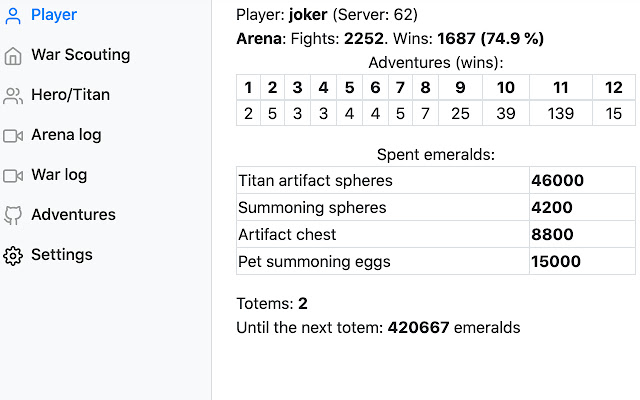Click the Settings gear icon
Viewport: 640px width, 400px height.
pos(13,255)
